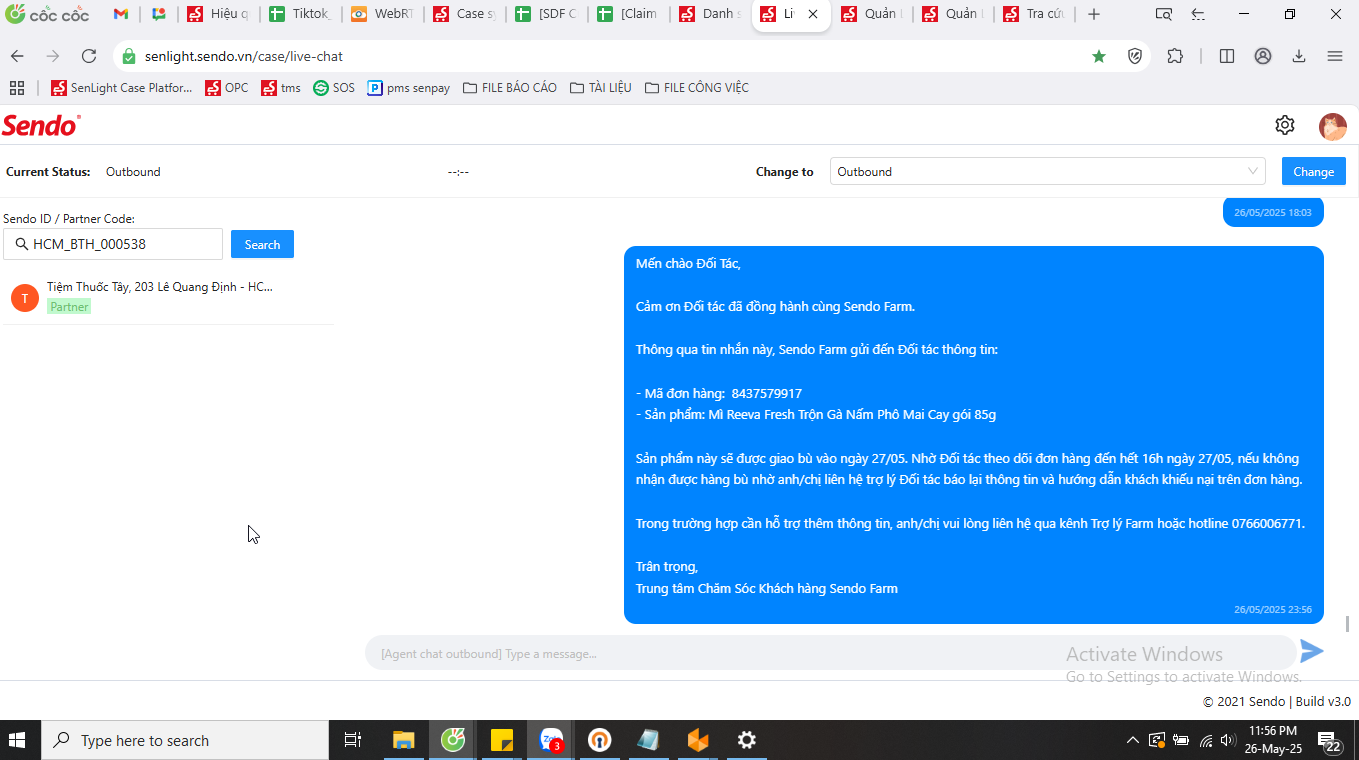Image resolution: width=1359 pixels, height=760 pixels.
Task: Open the browser extensions puzzle icon
Action: (1175, 56)
